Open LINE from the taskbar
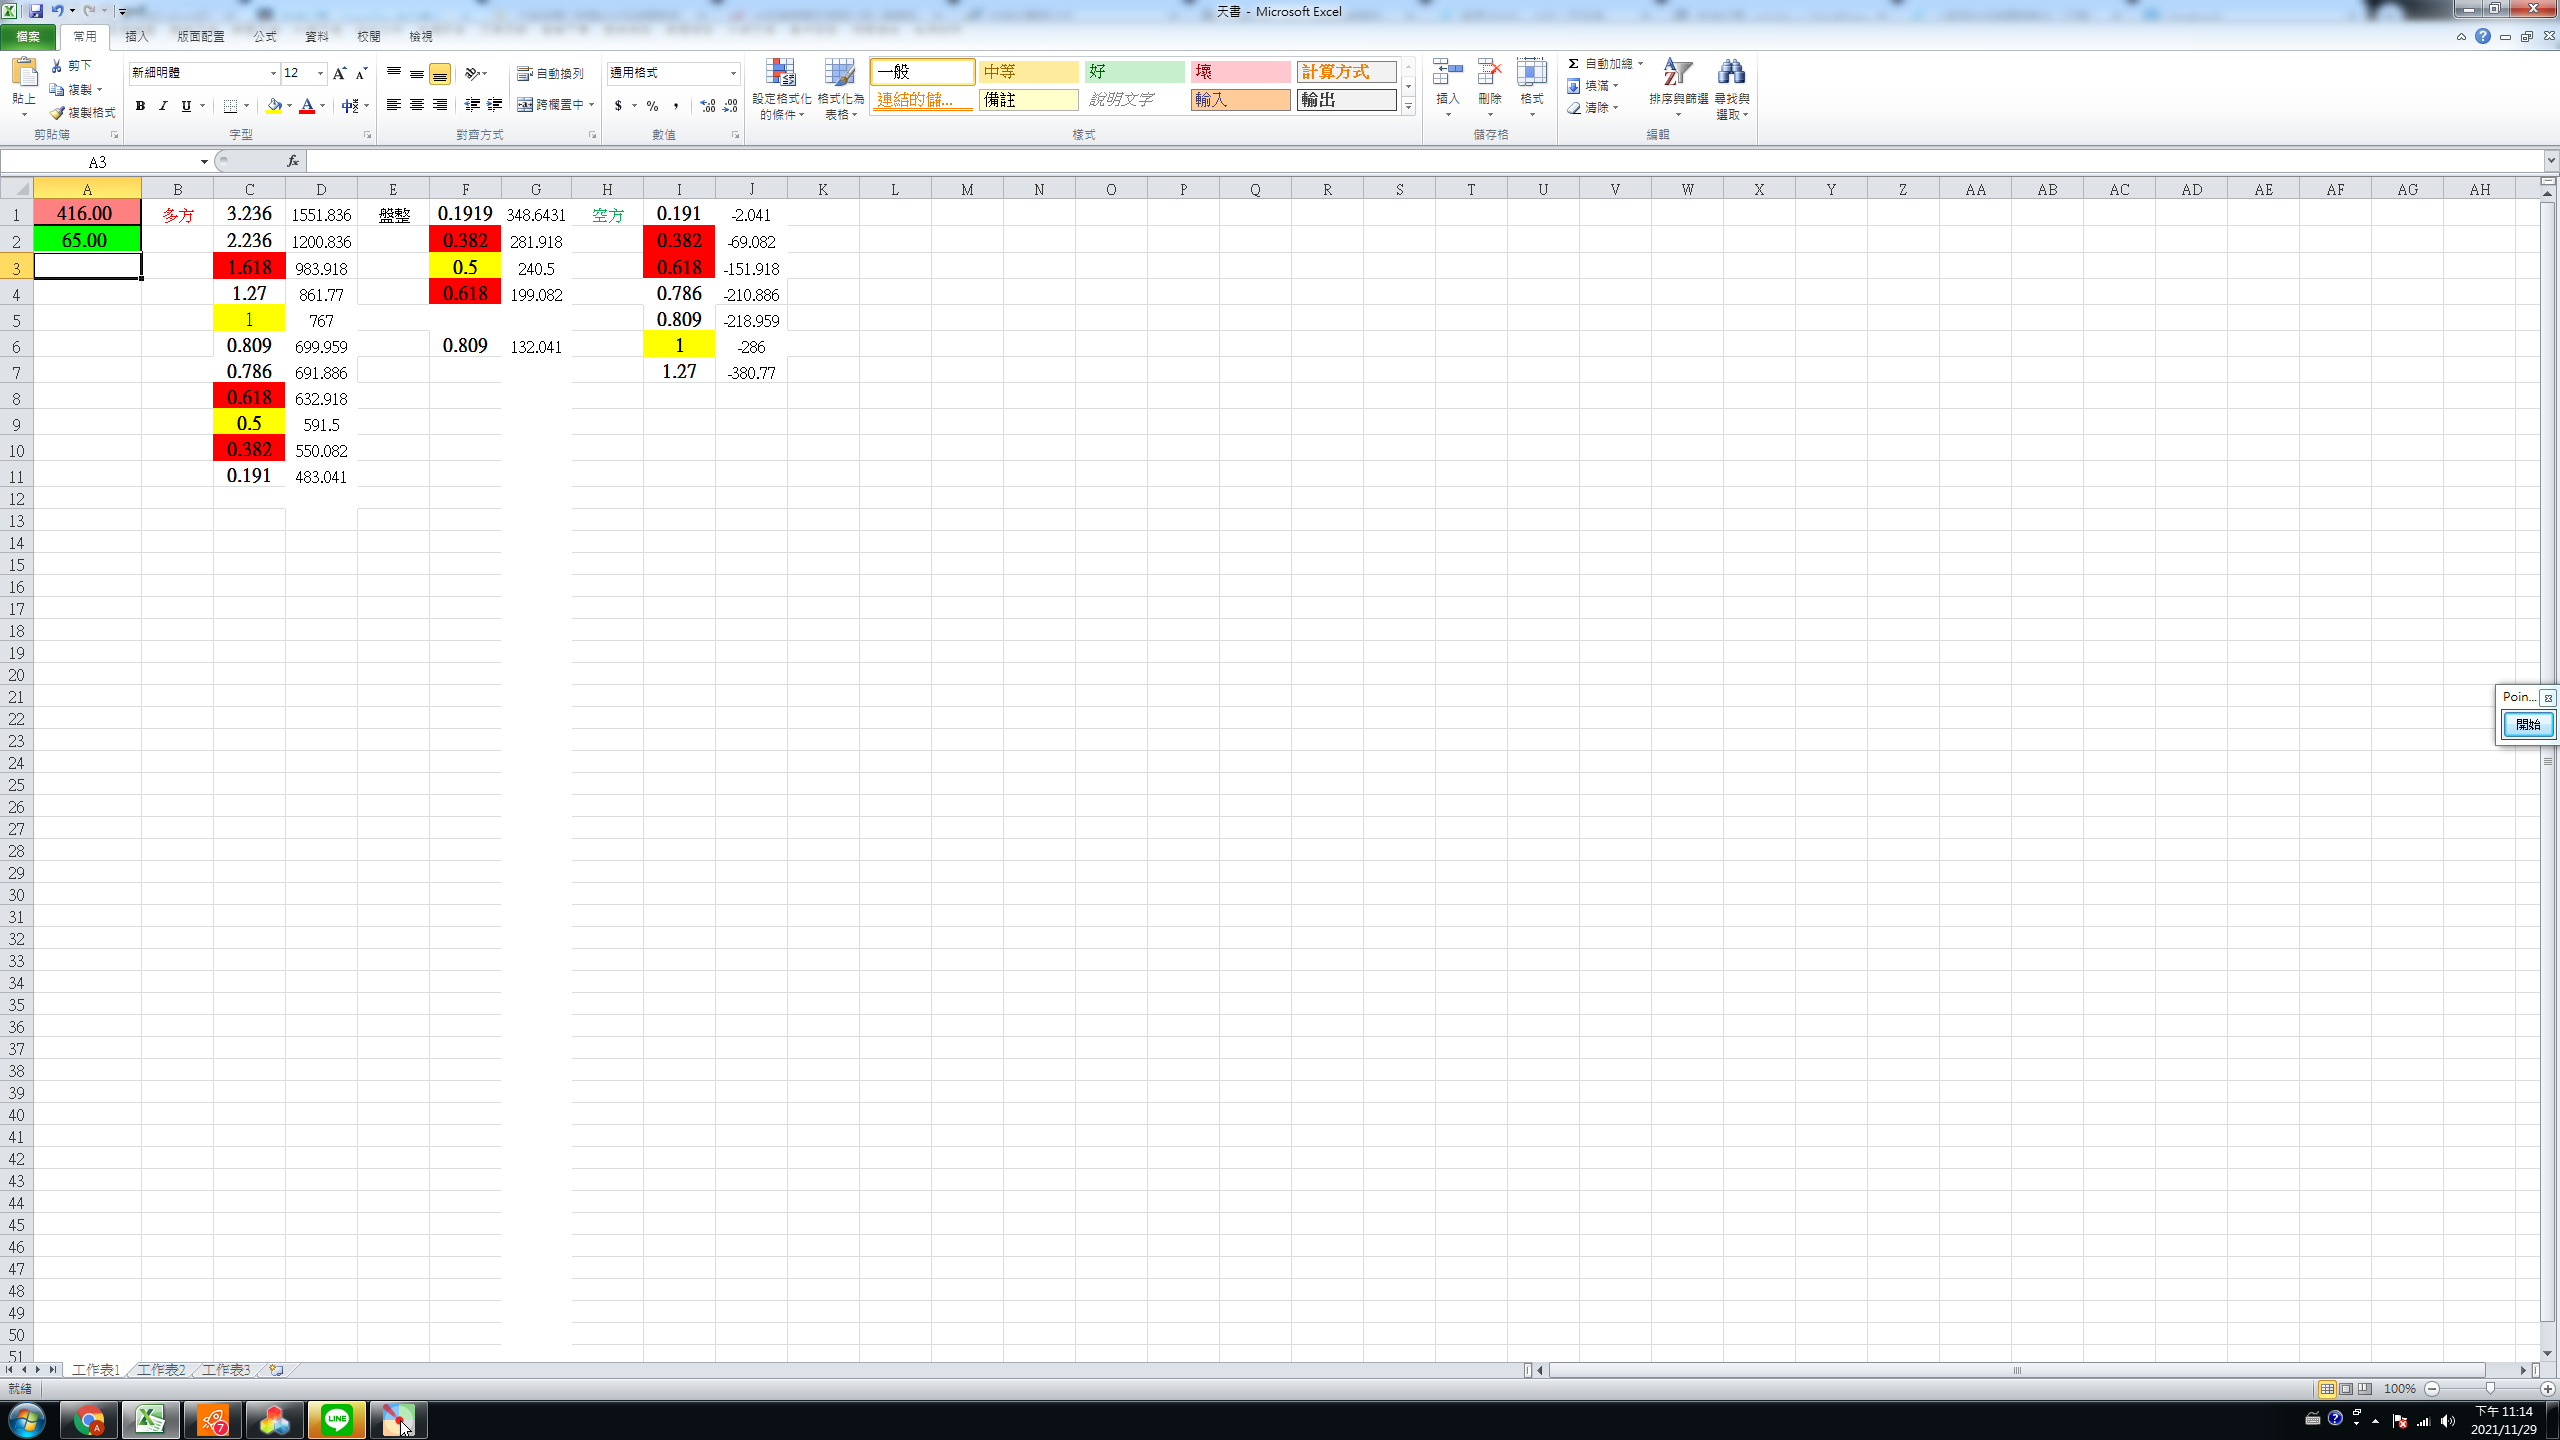 click(337, 1419)
